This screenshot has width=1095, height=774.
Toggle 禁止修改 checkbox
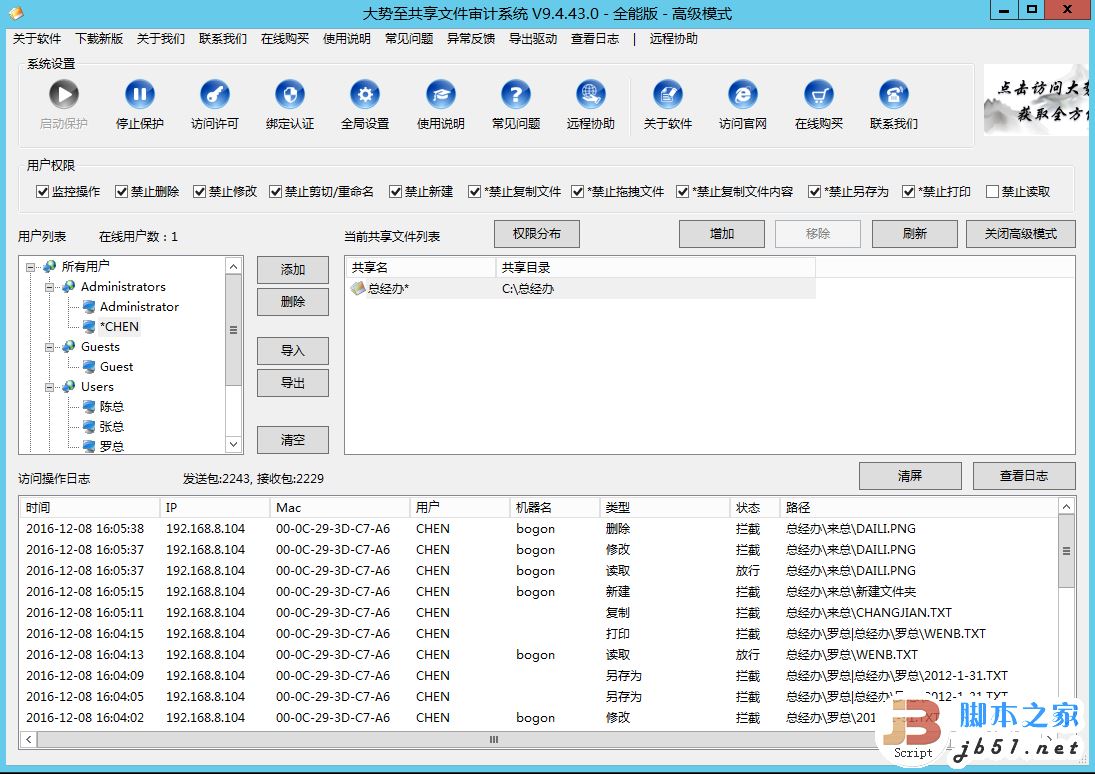tap(200, 191)
